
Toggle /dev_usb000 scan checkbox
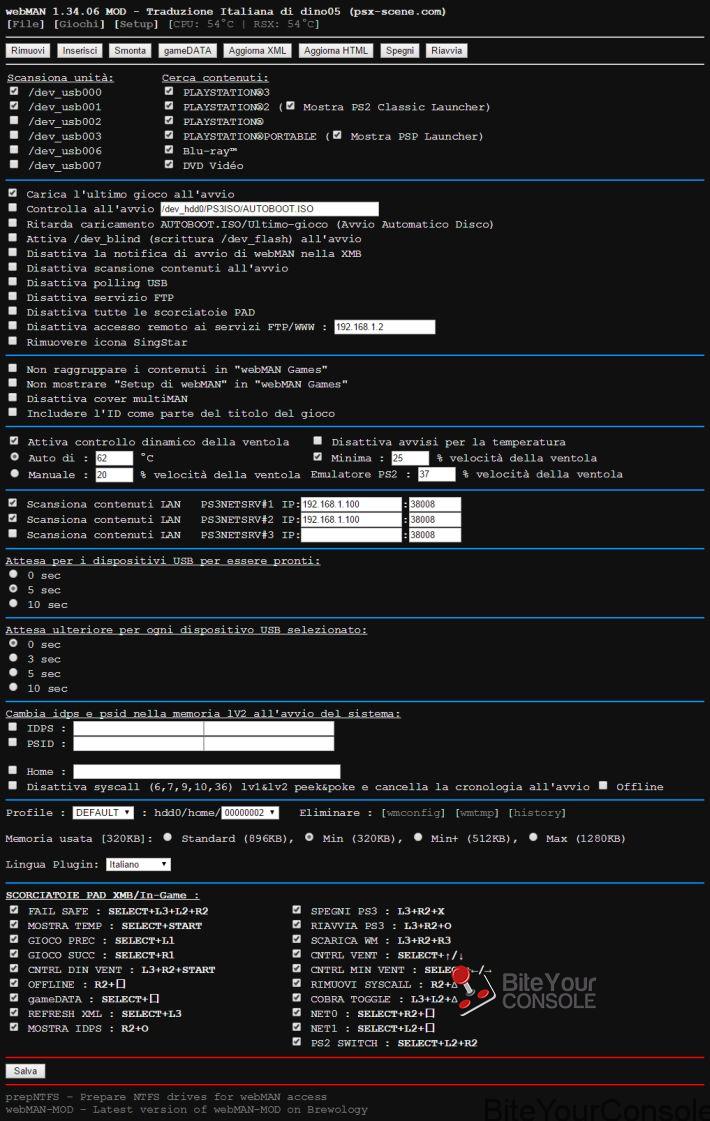click(x=14, y=91)
